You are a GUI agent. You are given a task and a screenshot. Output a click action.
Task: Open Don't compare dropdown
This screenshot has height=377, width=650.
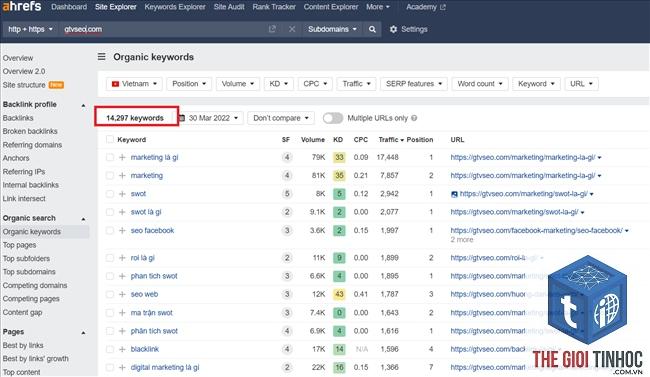point(281,118)
